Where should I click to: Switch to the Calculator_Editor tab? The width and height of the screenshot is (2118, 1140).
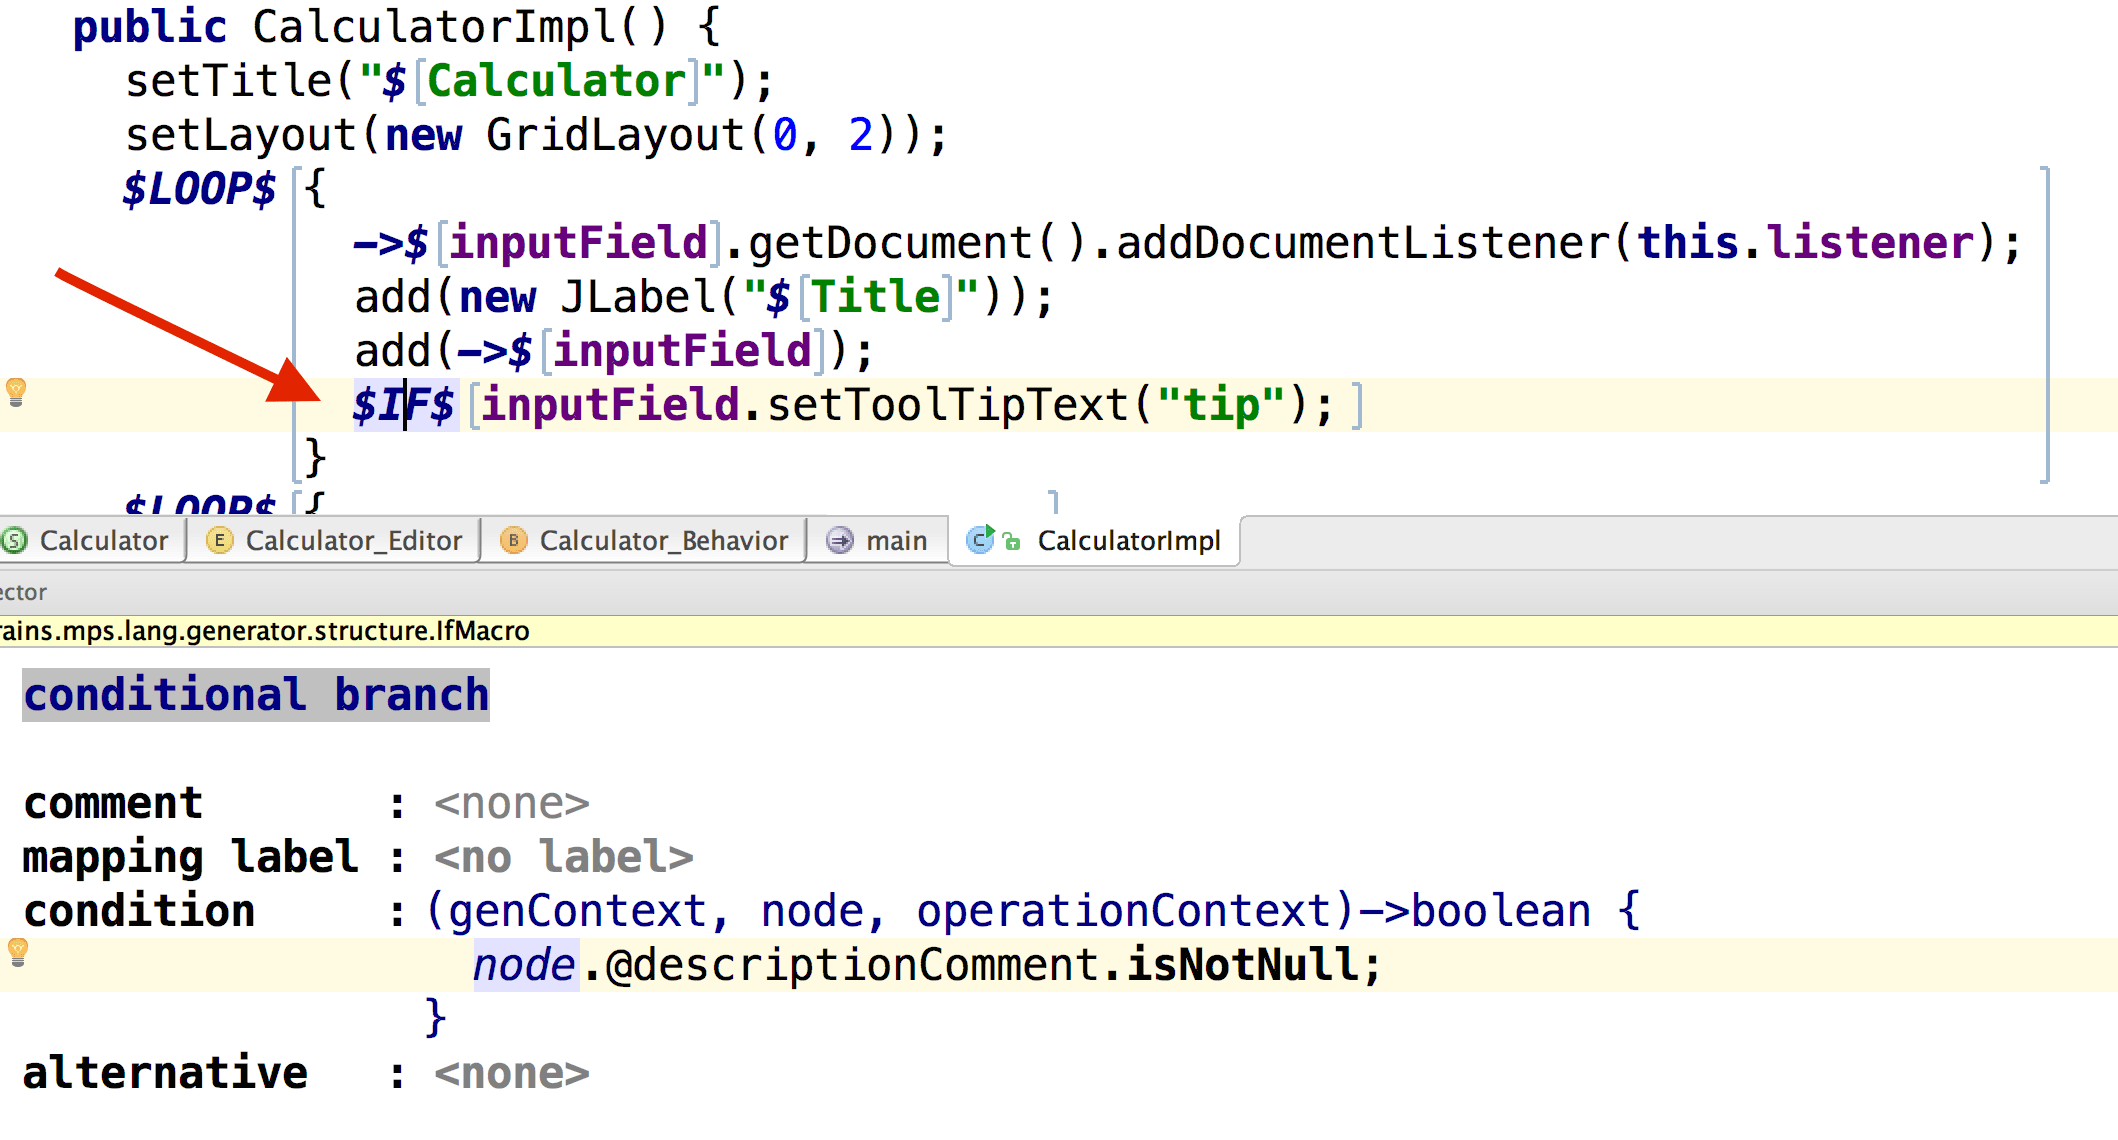click(x=355, y=540)
